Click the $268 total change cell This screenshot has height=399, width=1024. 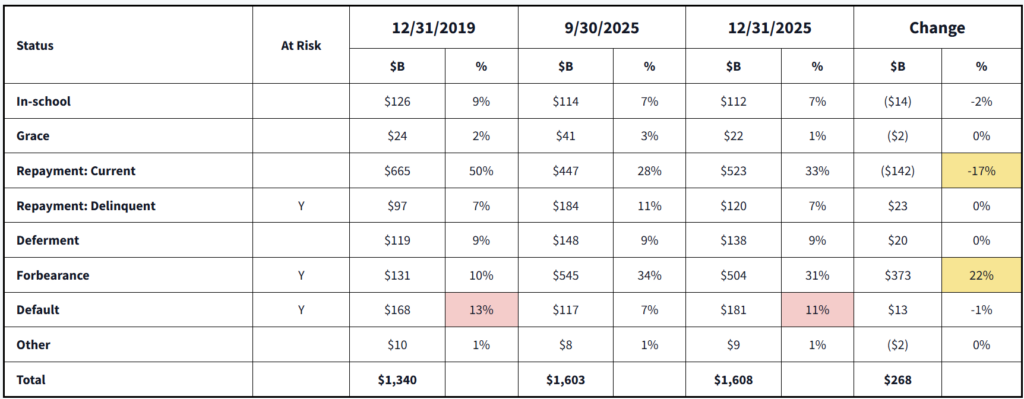click(x=898, y=379)
